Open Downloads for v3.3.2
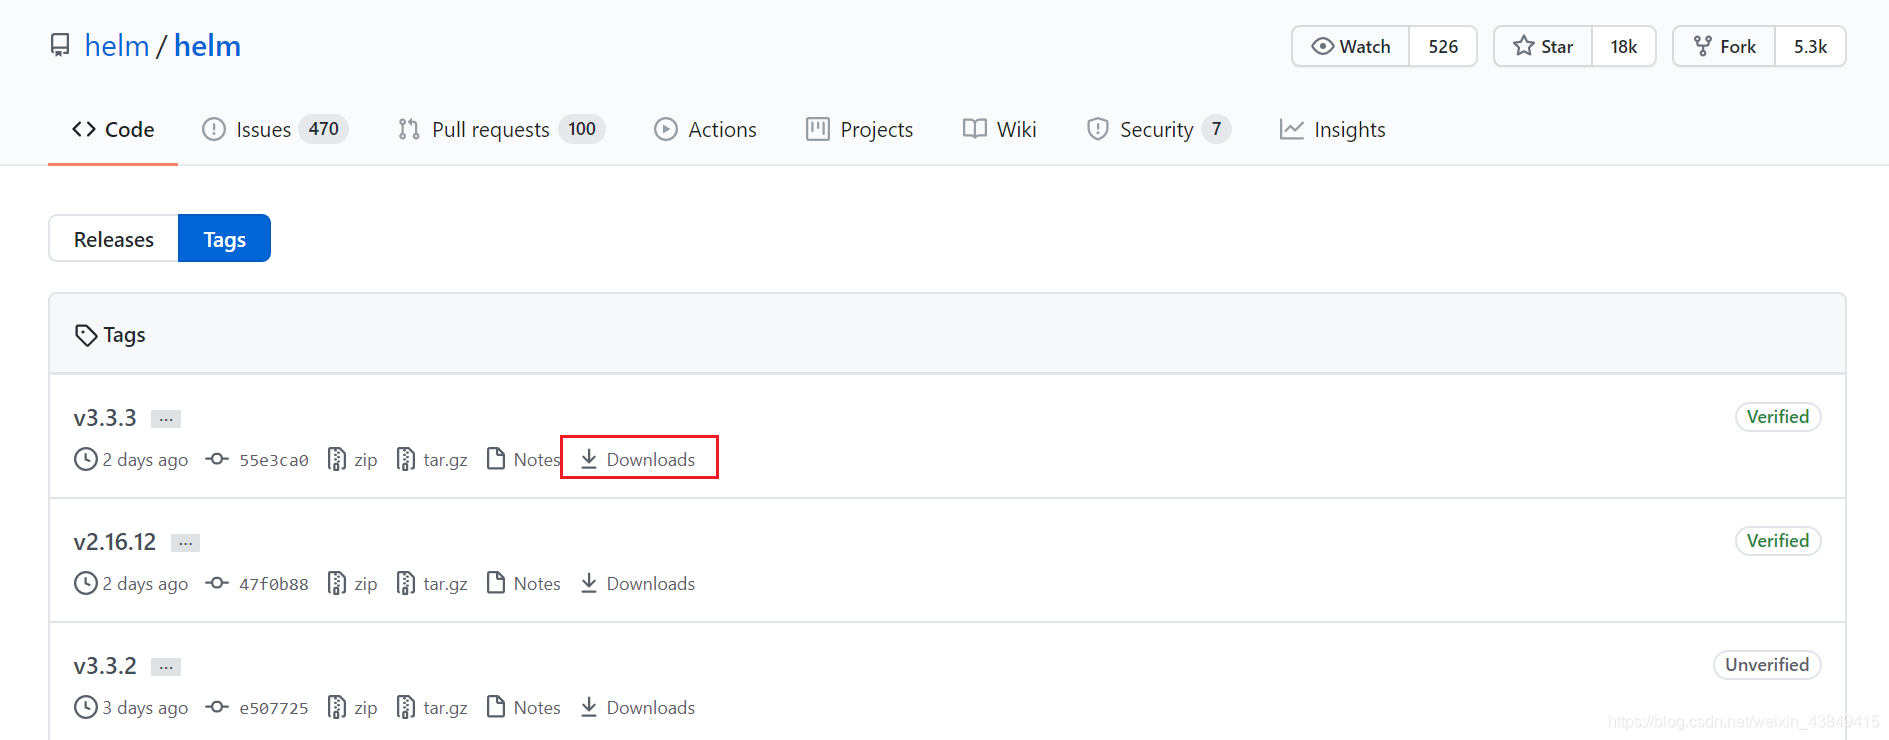1889x740 pixels. 638,707
